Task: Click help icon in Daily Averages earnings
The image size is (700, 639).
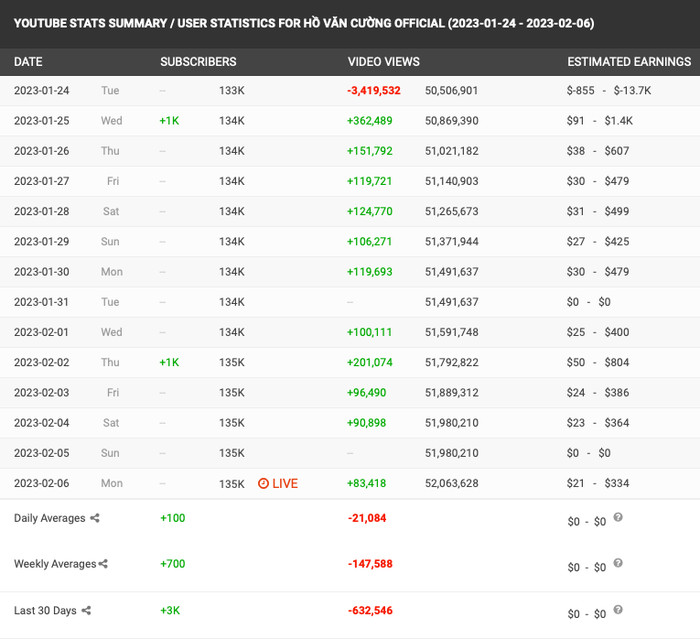Action: (618, 517)
